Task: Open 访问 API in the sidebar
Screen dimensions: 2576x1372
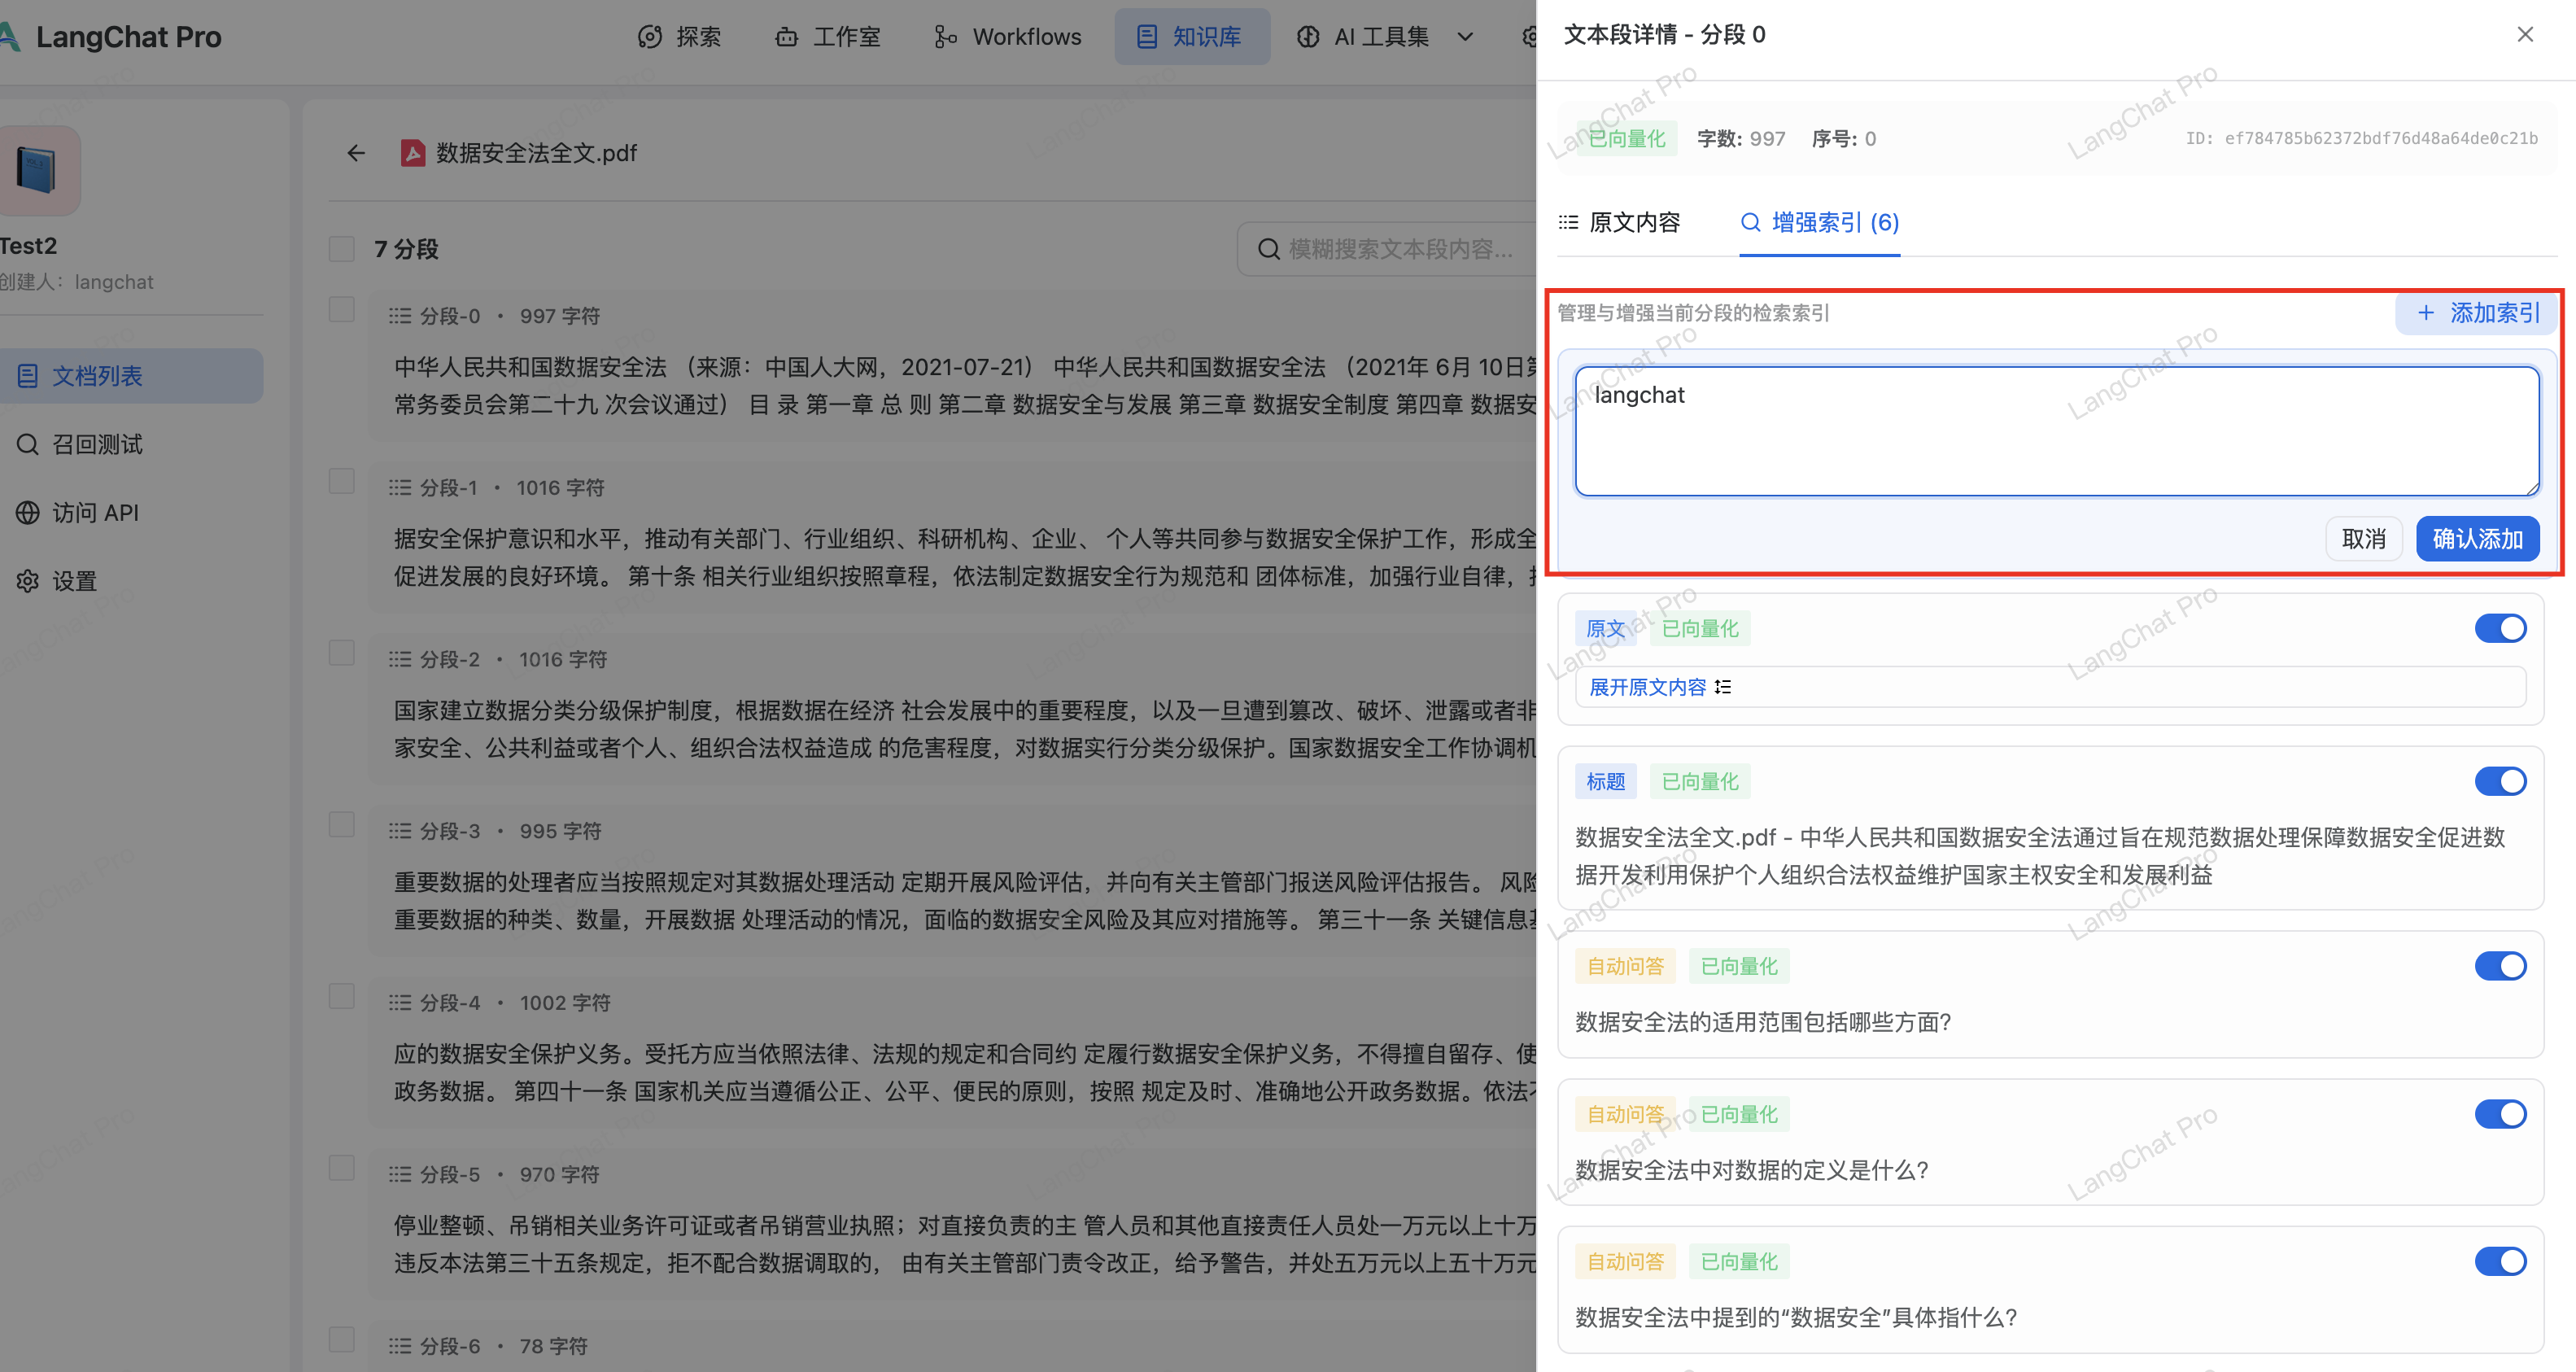Action: (94, 513)
